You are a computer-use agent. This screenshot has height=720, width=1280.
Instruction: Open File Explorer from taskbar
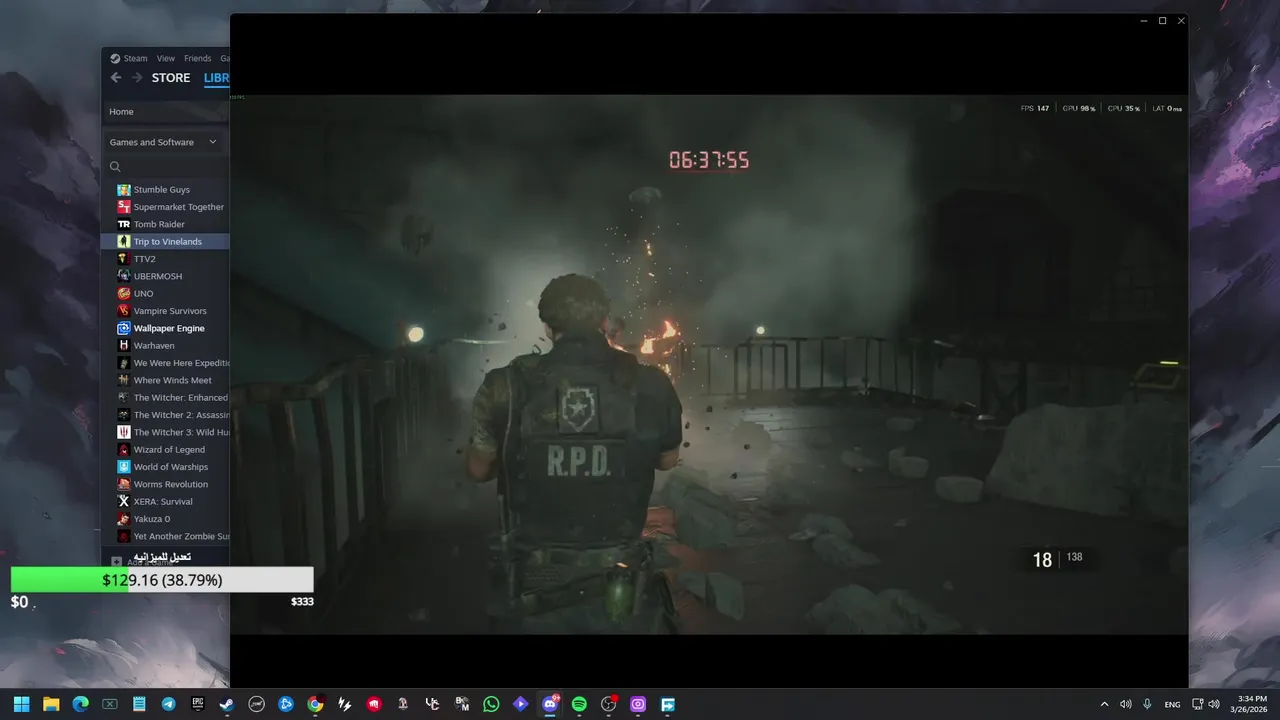pos(51,704)
